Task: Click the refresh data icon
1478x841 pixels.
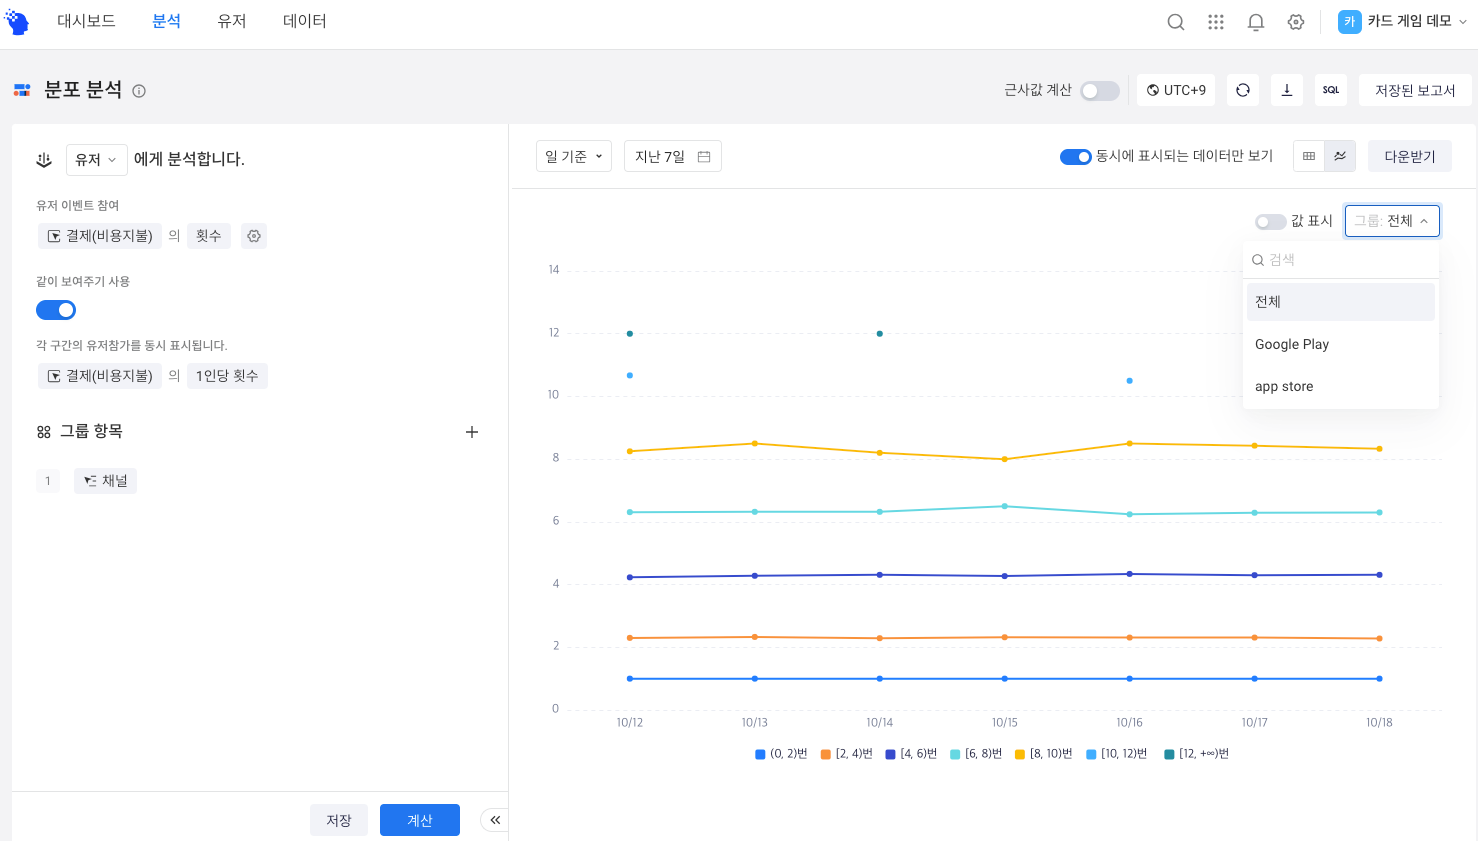Action: coord(1243,90)
